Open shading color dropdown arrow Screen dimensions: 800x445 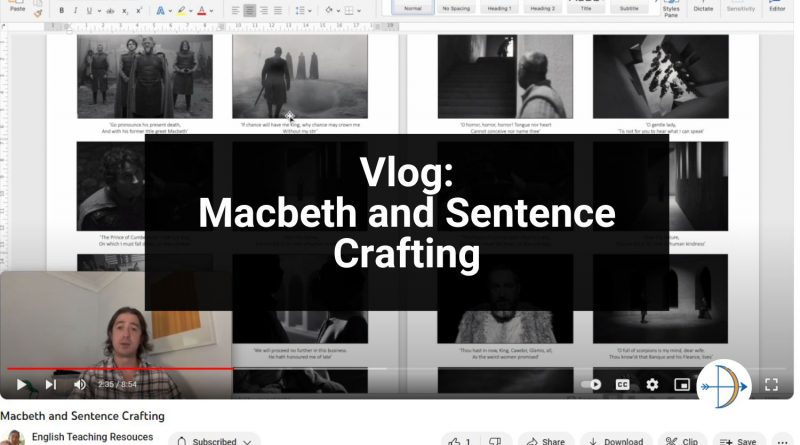(x=338, y=11)
